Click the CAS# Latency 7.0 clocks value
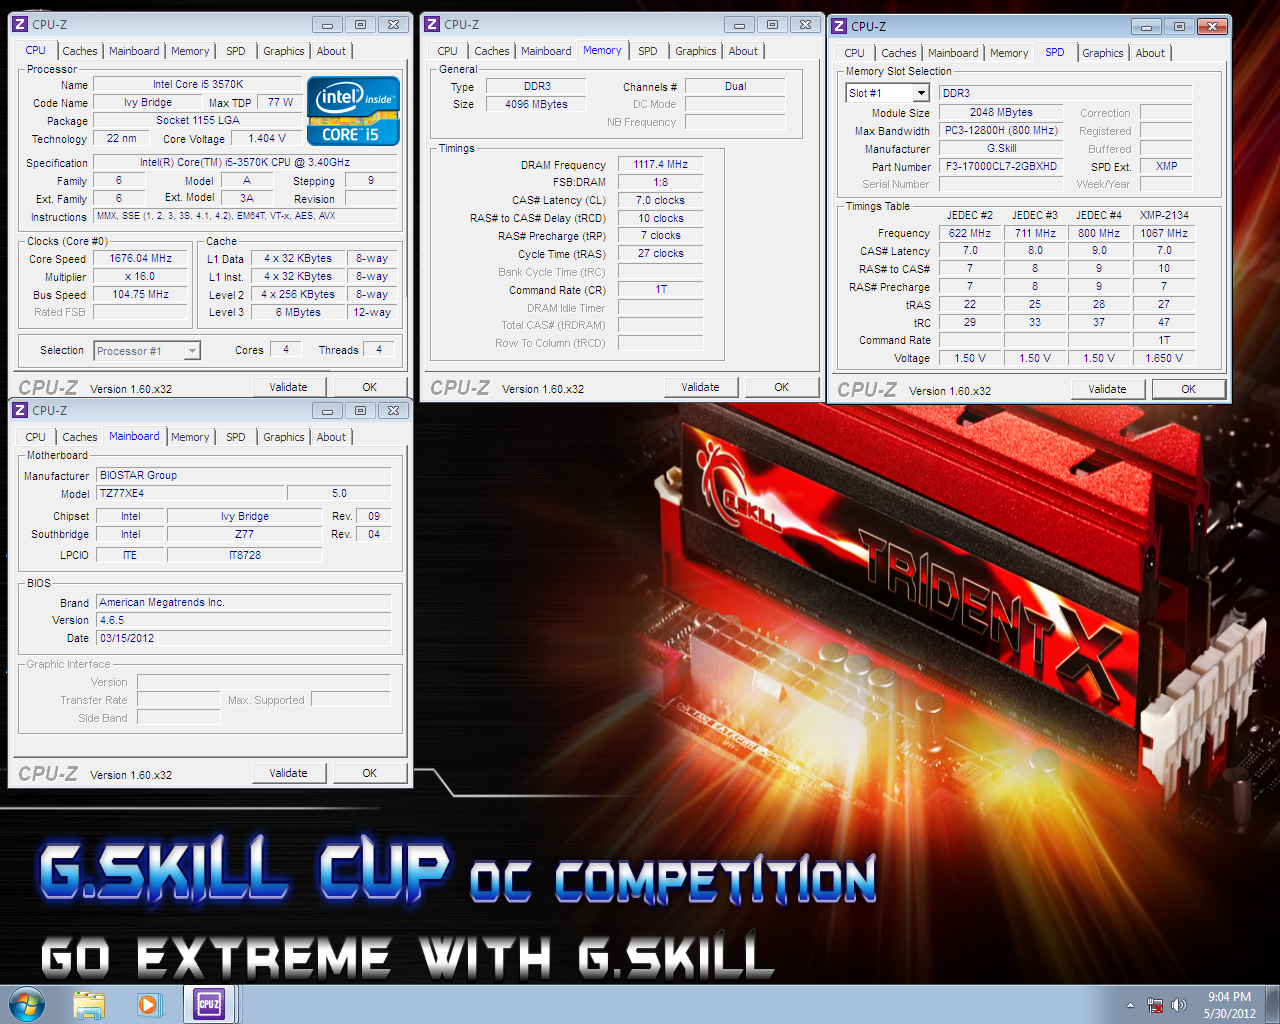Image resolution: width=1280 pixels, height=1024 pixels. click(x=660, y=200)
